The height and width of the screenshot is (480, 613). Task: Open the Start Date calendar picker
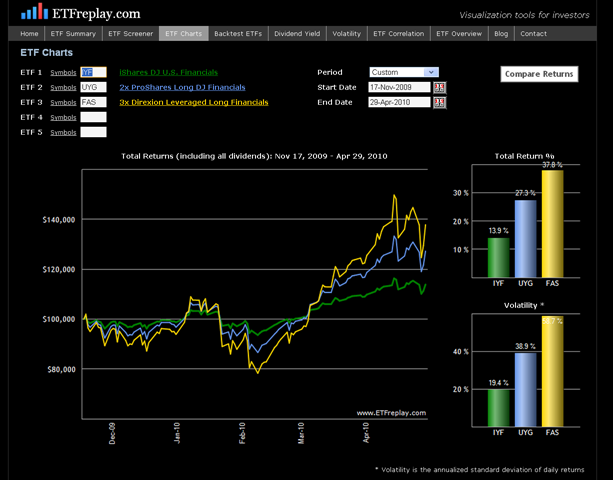click(439, 88)
